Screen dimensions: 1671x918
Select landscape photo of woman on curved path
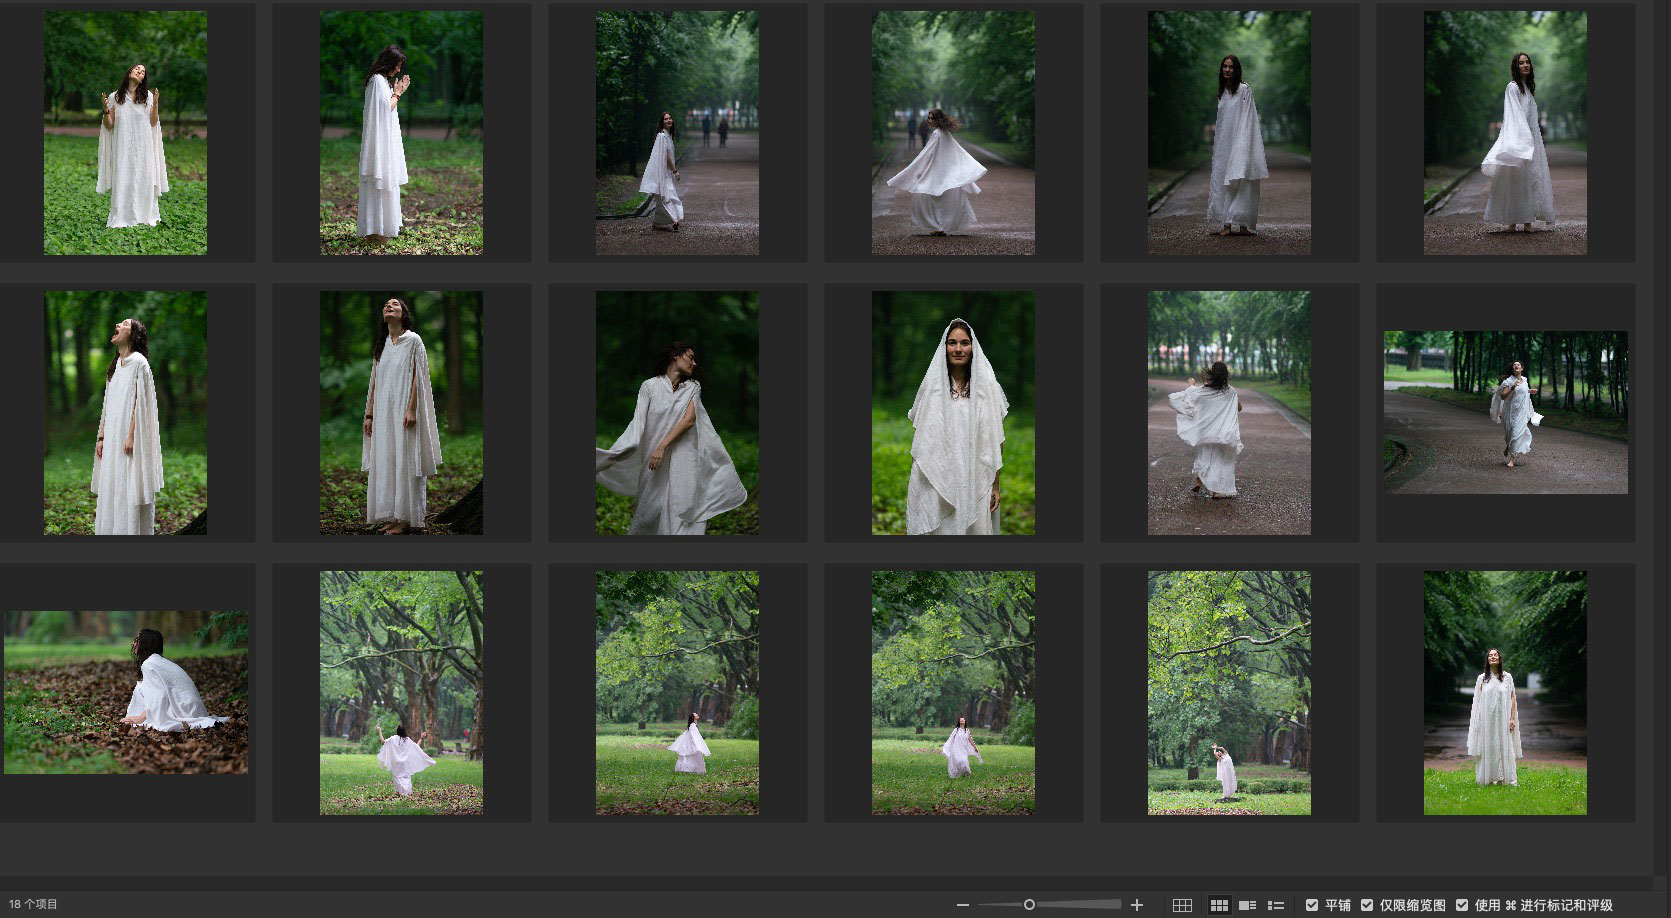(x=1505, y=412)
